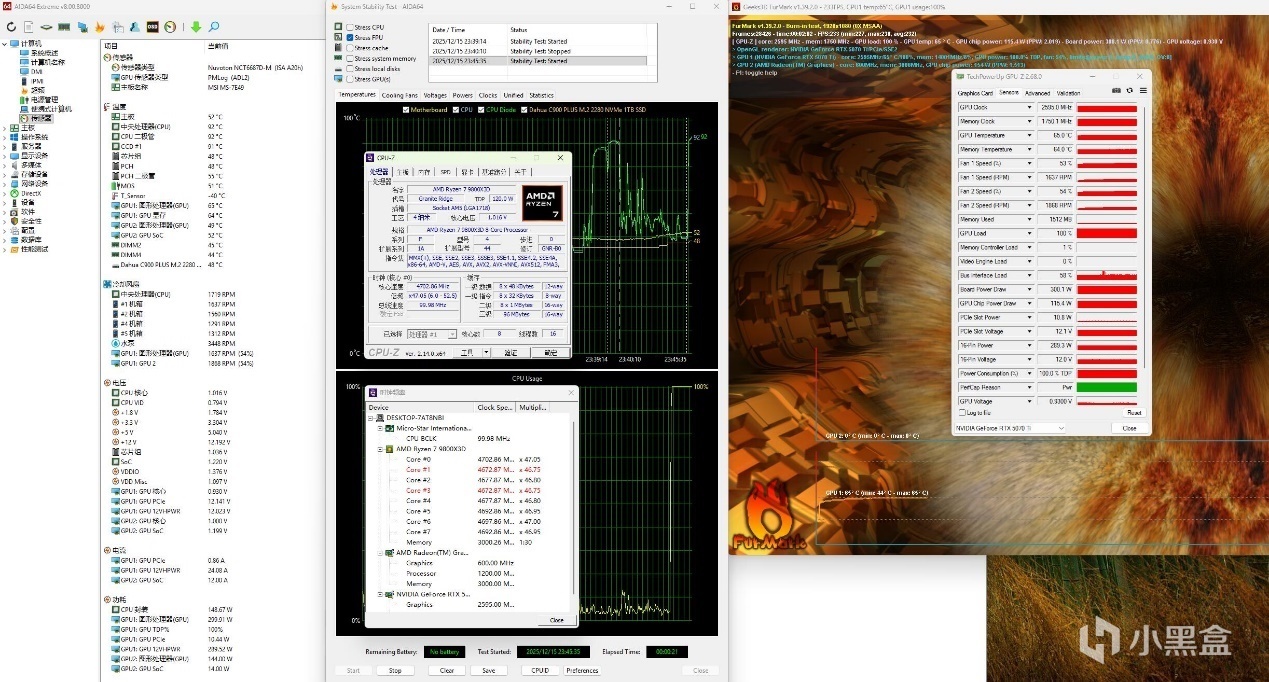1269x682 pixels.
Task: Click the GPU Load red sensor graph bar
Action: pos(1106,234)
